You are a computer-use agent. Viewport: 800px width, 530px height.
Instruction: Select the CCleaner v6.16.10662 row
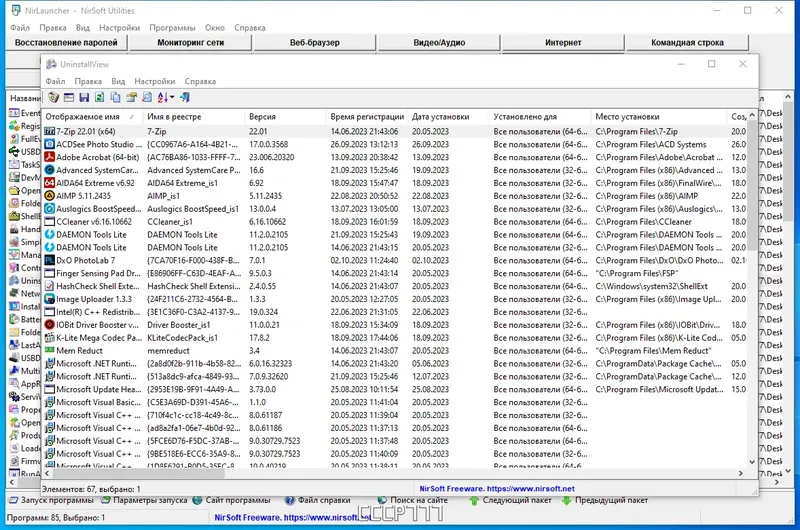[x=394, y=222]
